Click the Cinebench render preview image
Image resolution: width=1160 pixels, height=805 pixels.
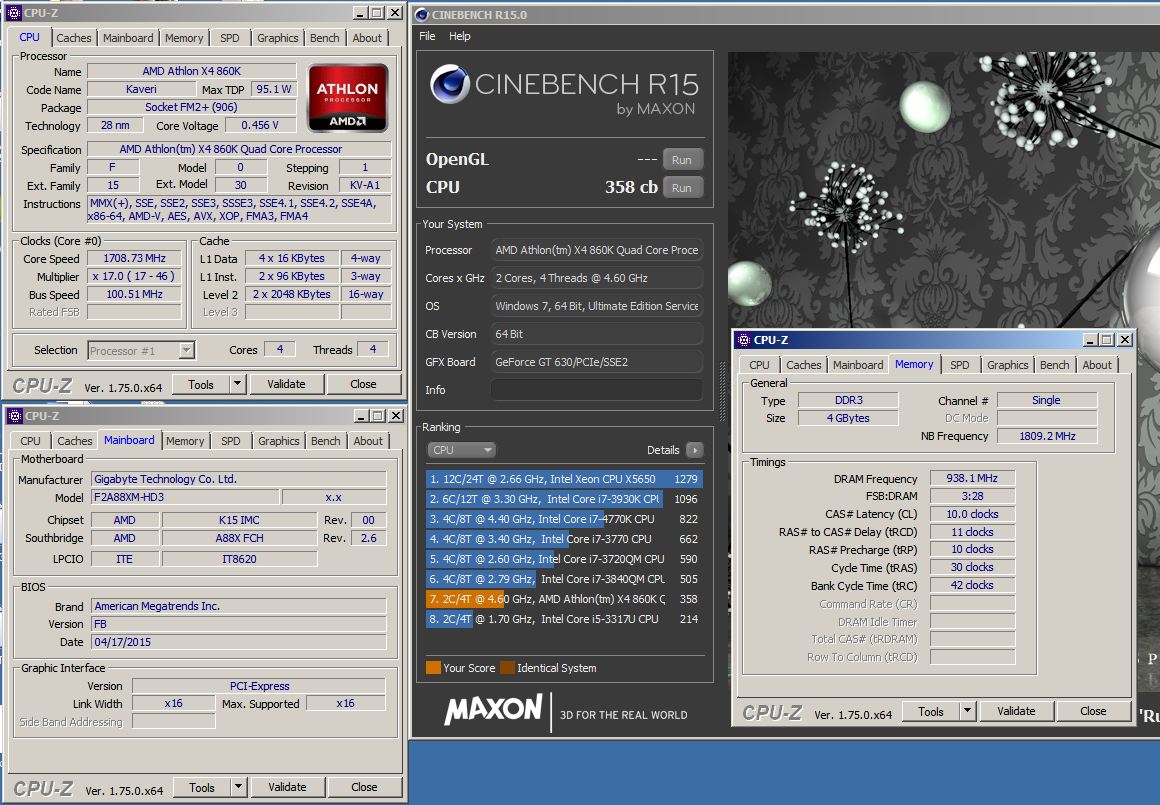(x=943, y=189)
